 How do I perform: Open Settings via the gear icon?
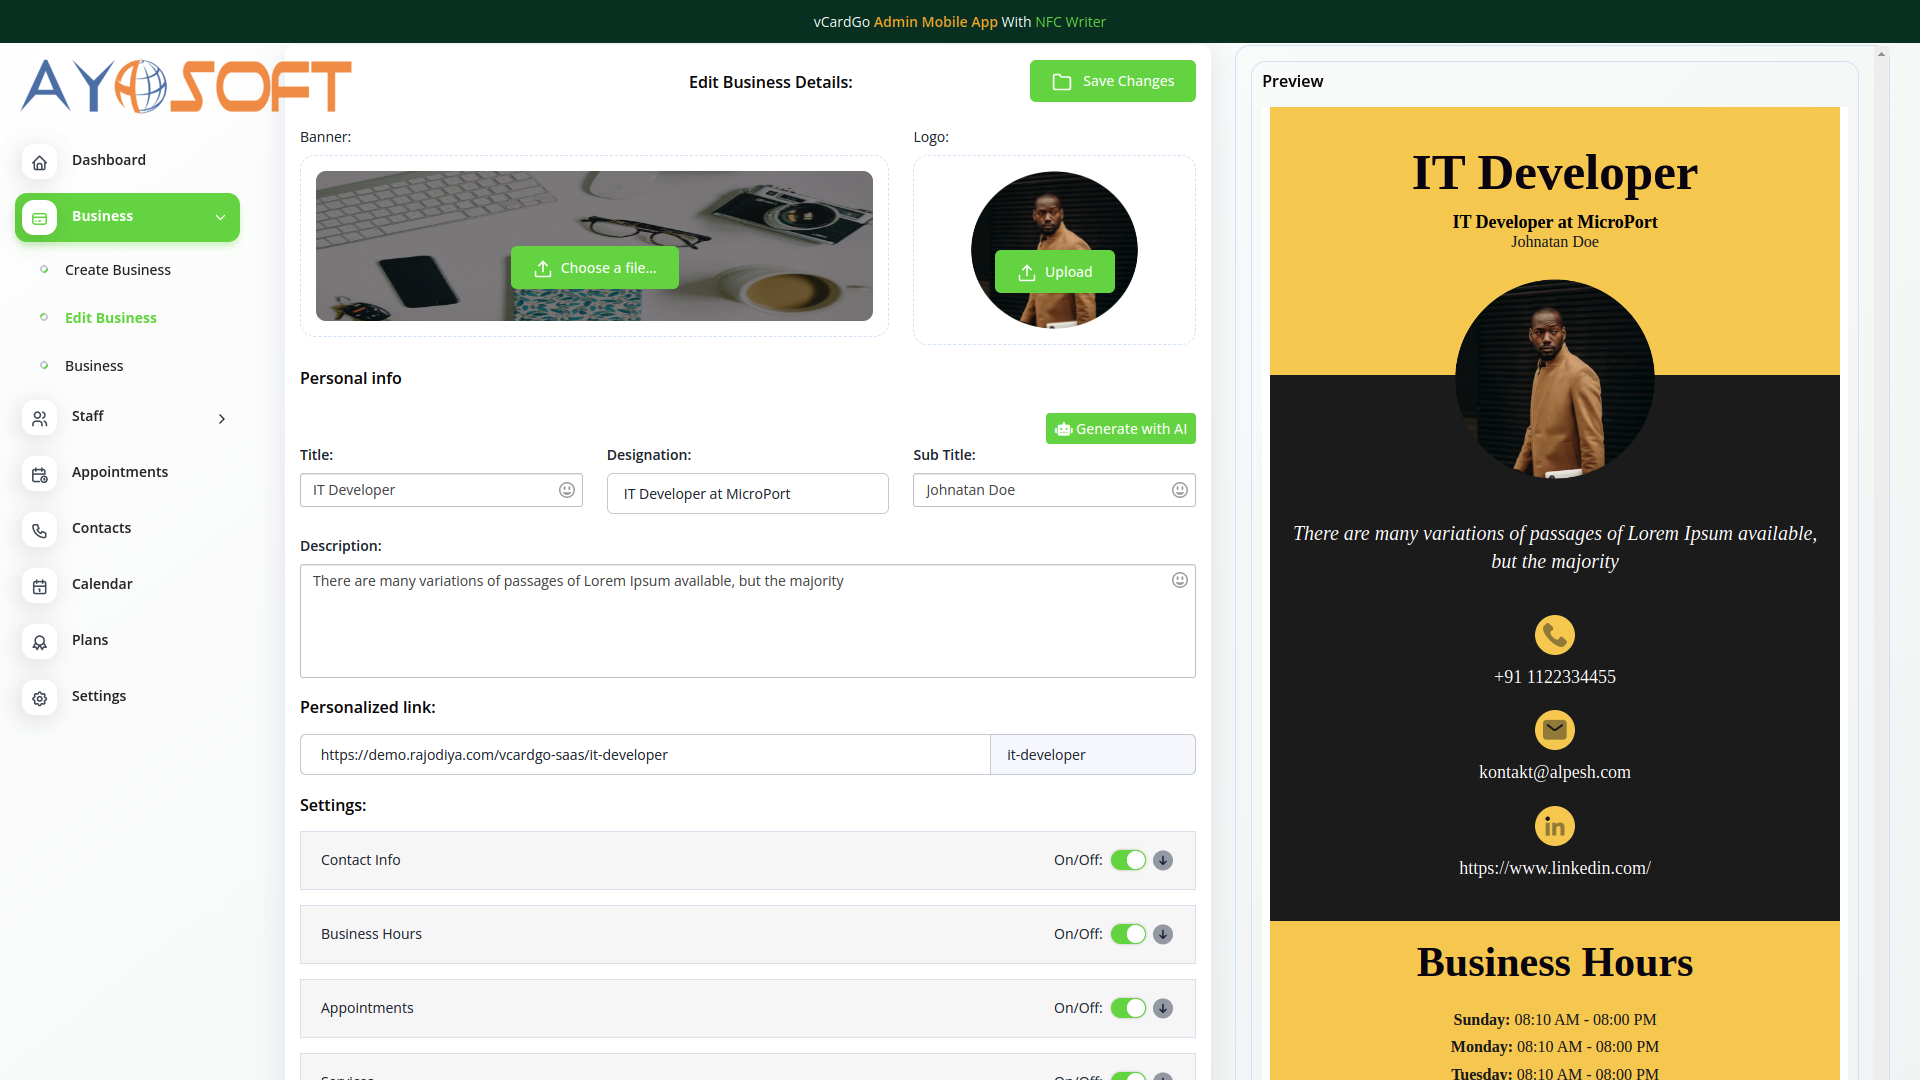click(39, 699)
